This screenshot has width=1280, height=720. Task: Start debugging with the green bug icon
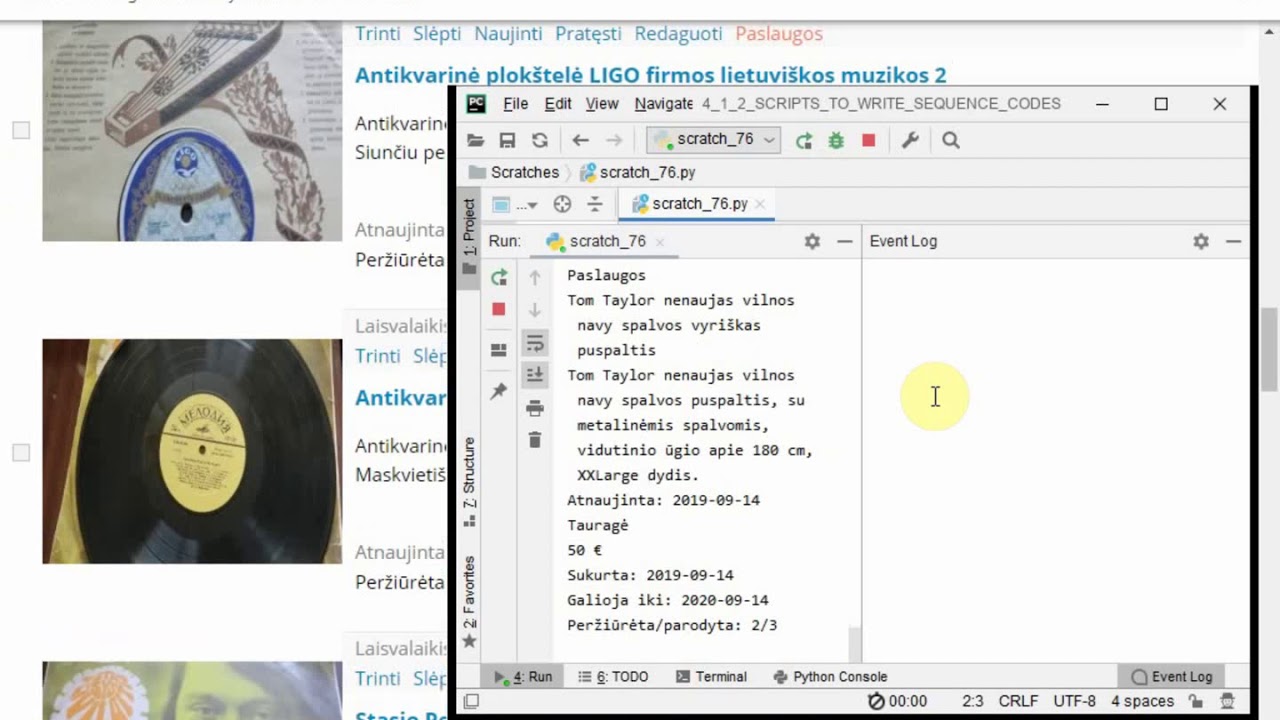point(836,141)
